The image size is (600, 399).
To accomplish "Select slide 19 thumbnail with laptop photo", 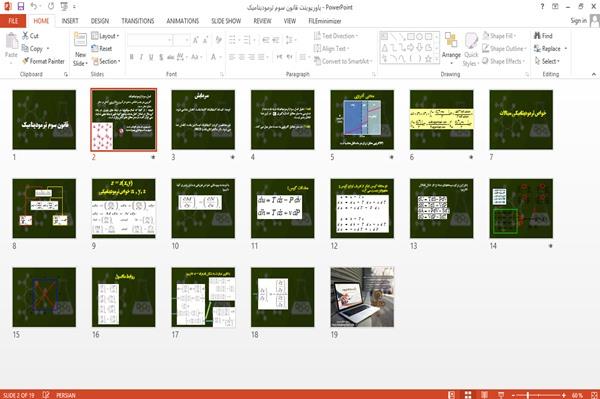I will click(362, 297).
